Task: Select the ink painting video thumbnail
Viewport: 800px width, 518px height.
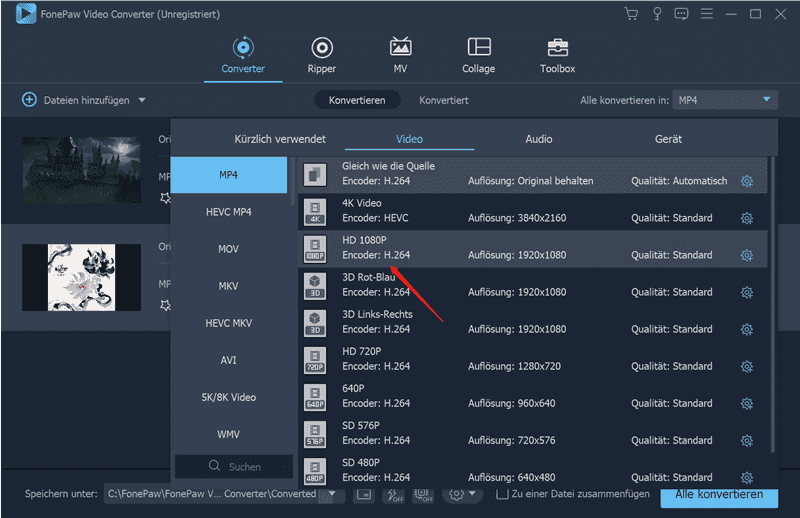Action: coord(82,277)
